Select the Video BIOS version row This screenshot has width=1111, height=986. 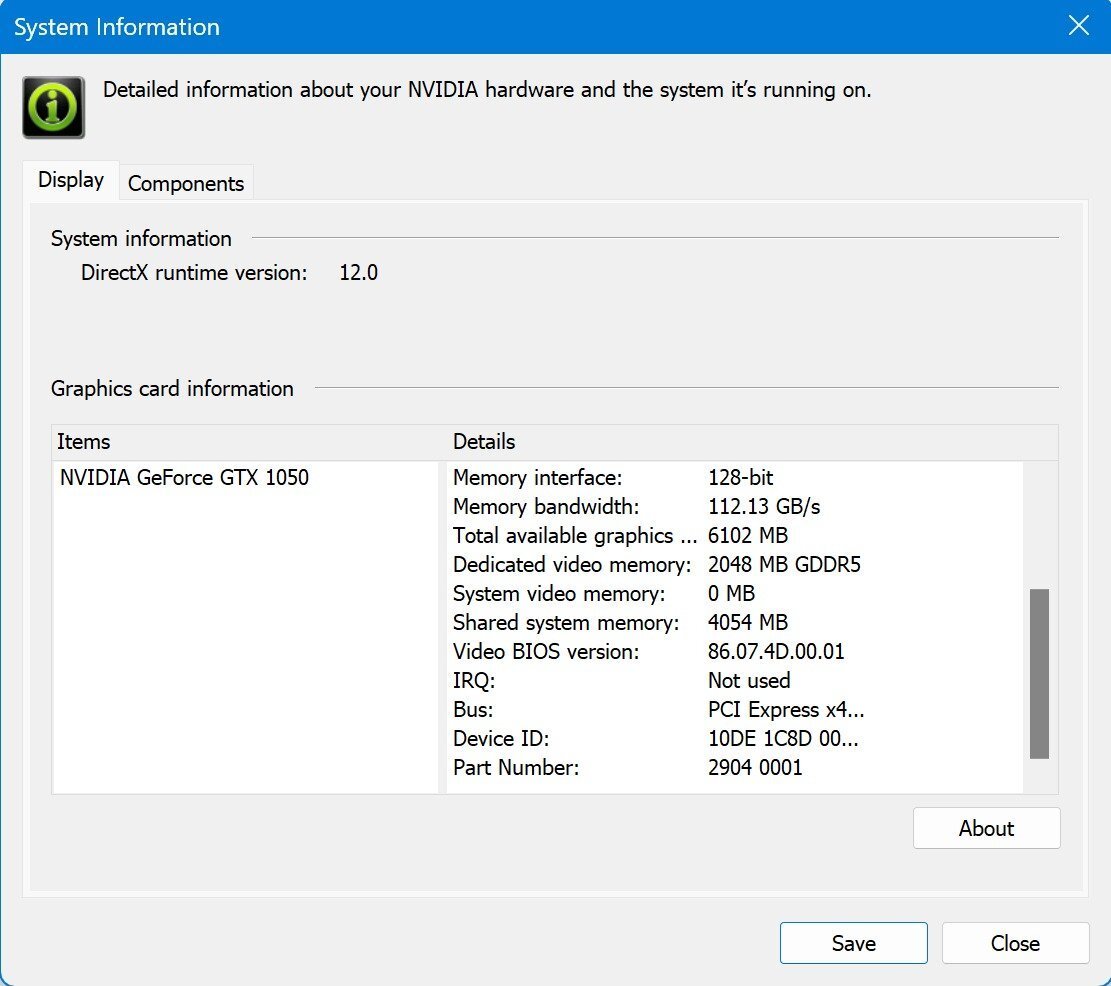pyautogui.click(x=734, y=652)
